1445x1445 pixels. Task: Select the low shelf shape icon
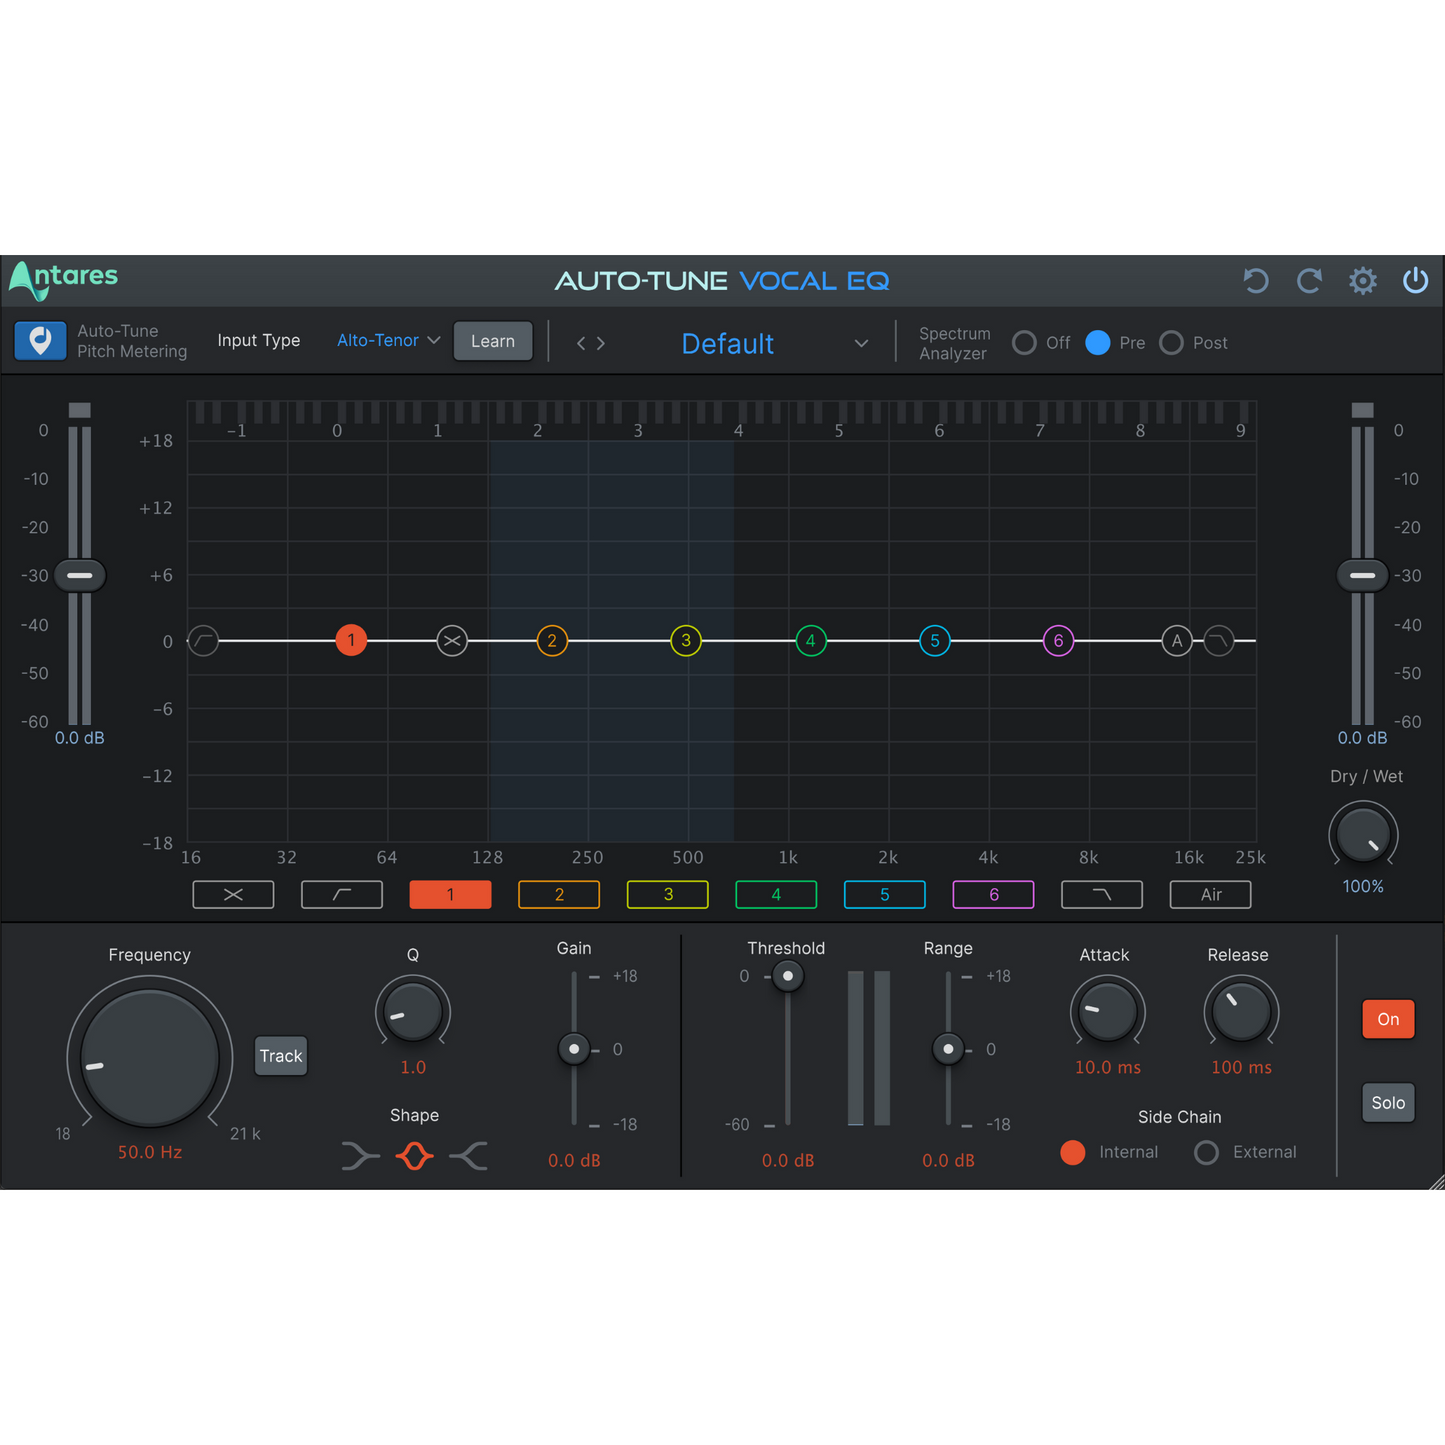coord(360,1156)
